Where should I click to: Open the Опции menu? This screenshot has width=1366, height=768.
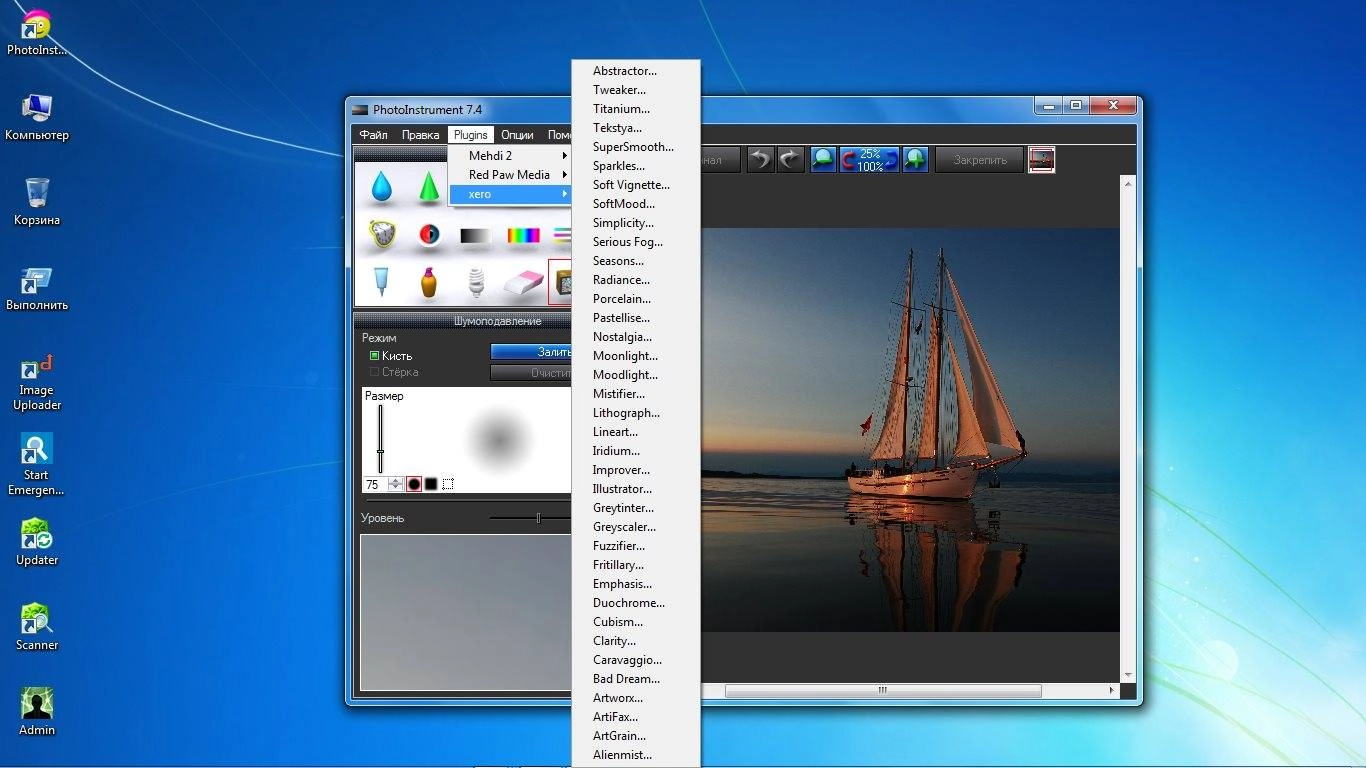(517, 135)
